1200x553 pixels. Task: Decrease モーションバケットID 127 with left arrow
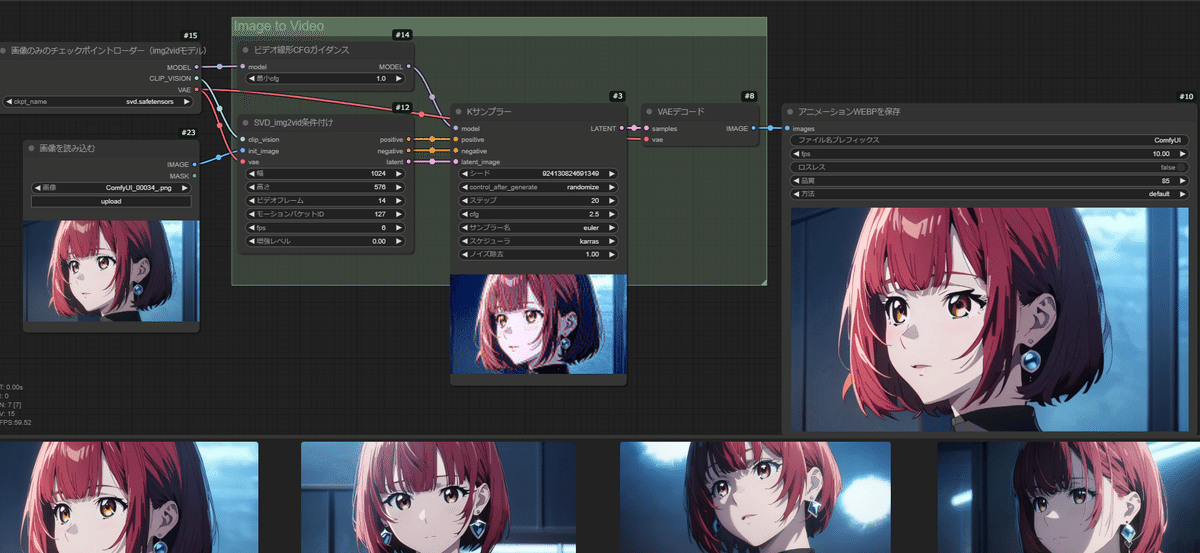click(251, 214)
